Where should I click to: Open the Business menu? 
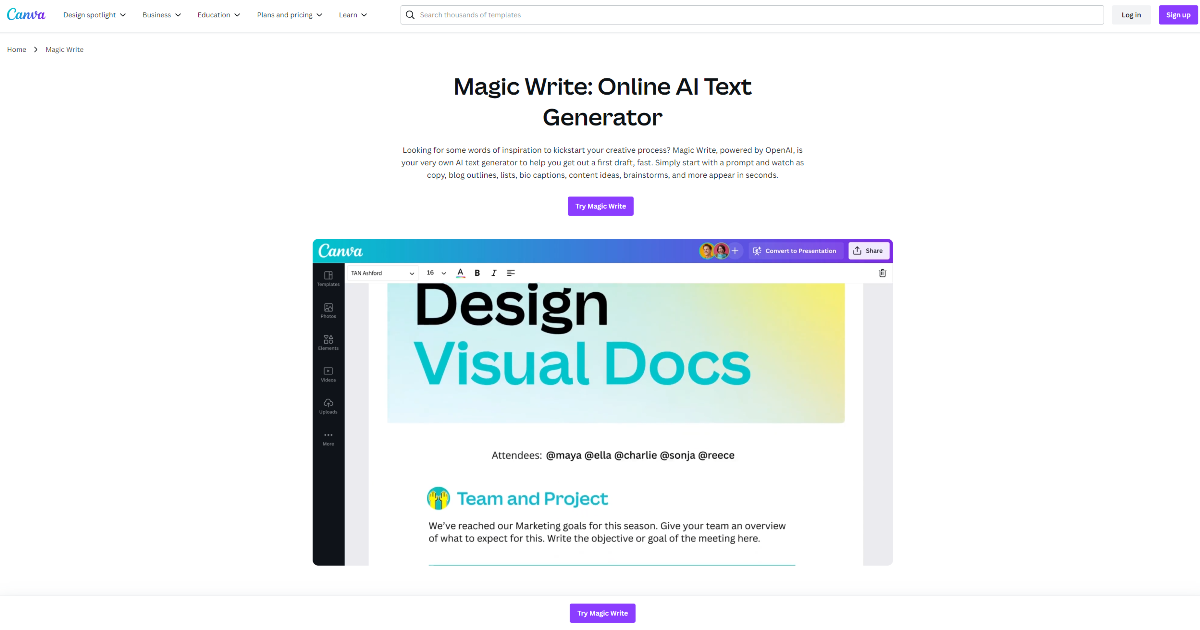[x=161, y=14]
